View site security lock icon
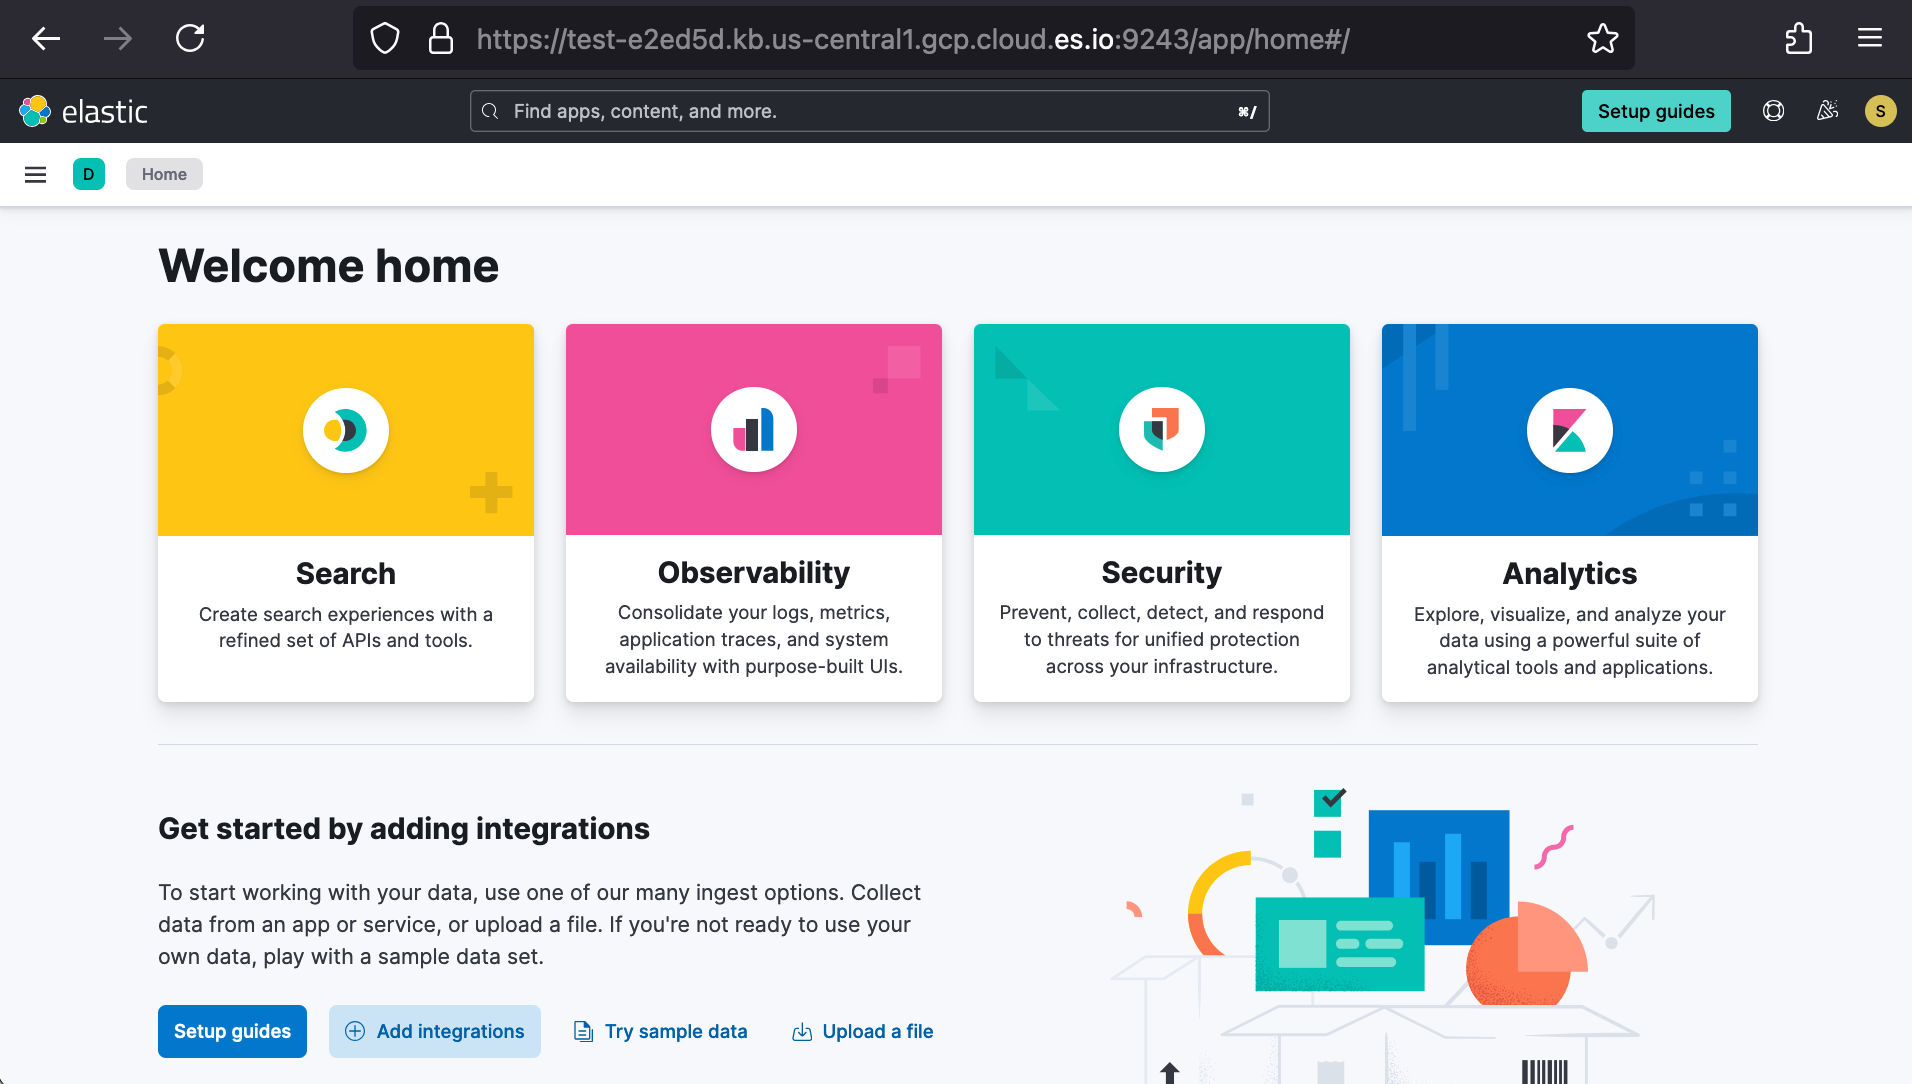 click(x=441, y=39)
